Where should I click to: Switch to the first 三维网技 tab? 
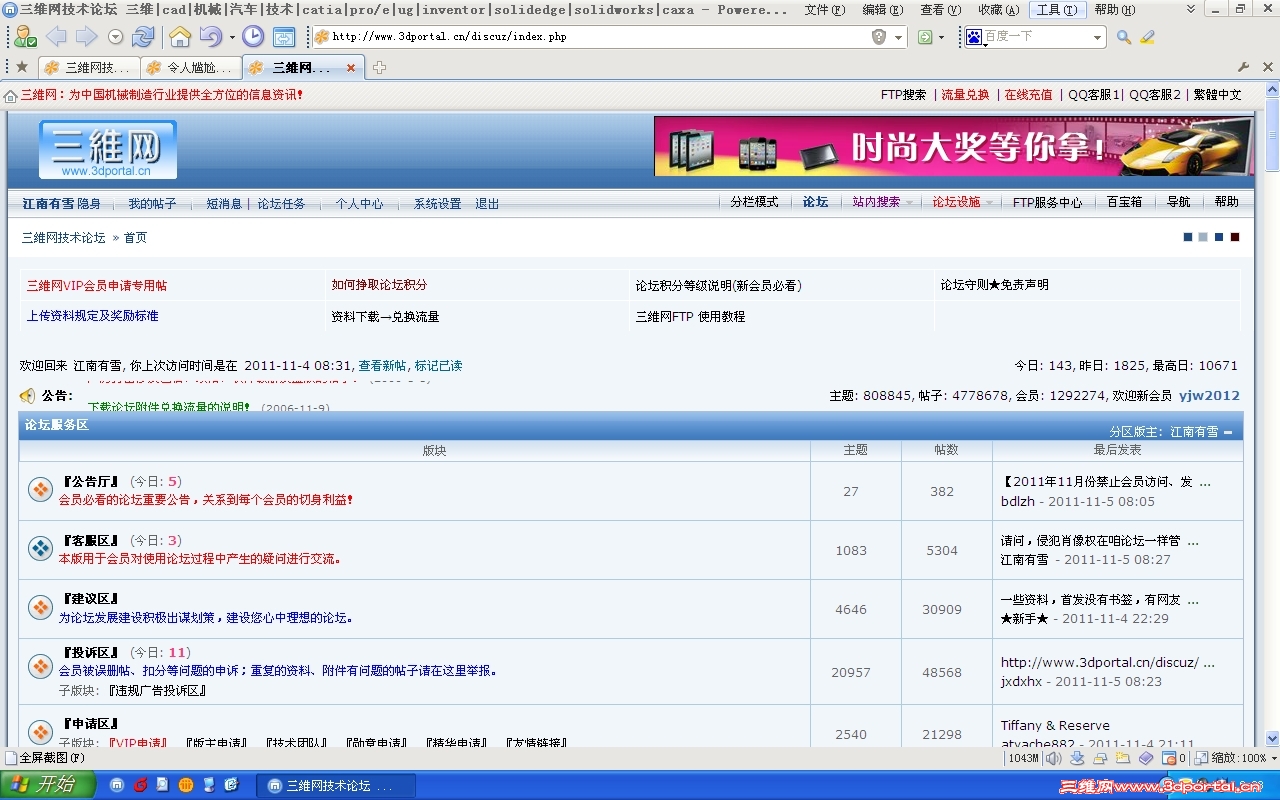[89, 68]
